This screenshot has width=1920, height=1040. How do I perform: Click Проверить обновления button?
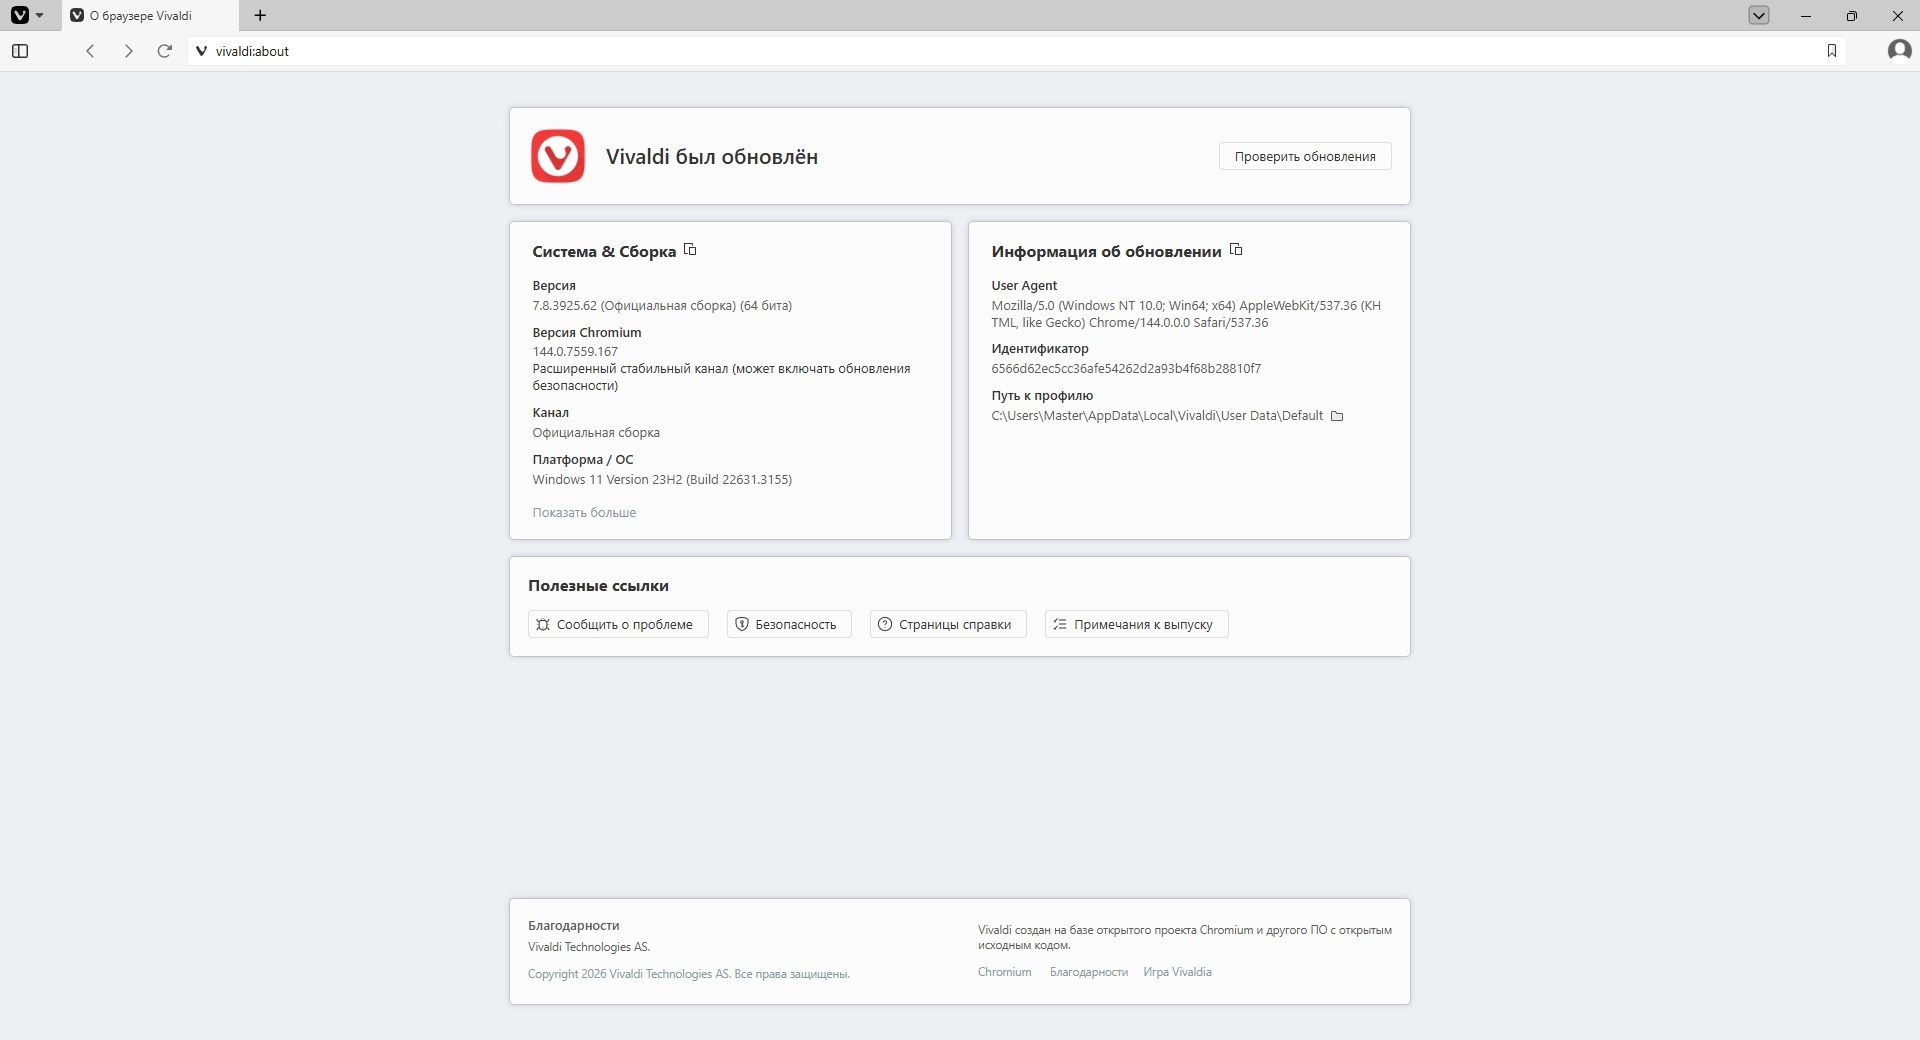1304,156
